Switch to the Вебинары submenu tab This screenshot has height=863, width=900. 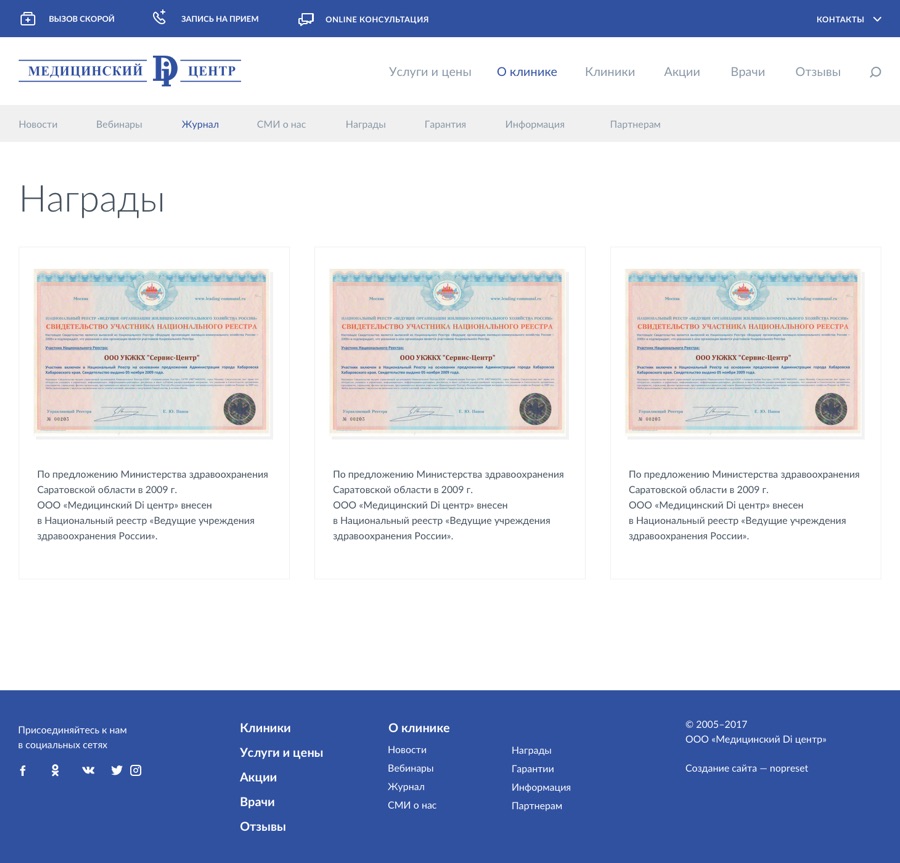tap(119, 125)
